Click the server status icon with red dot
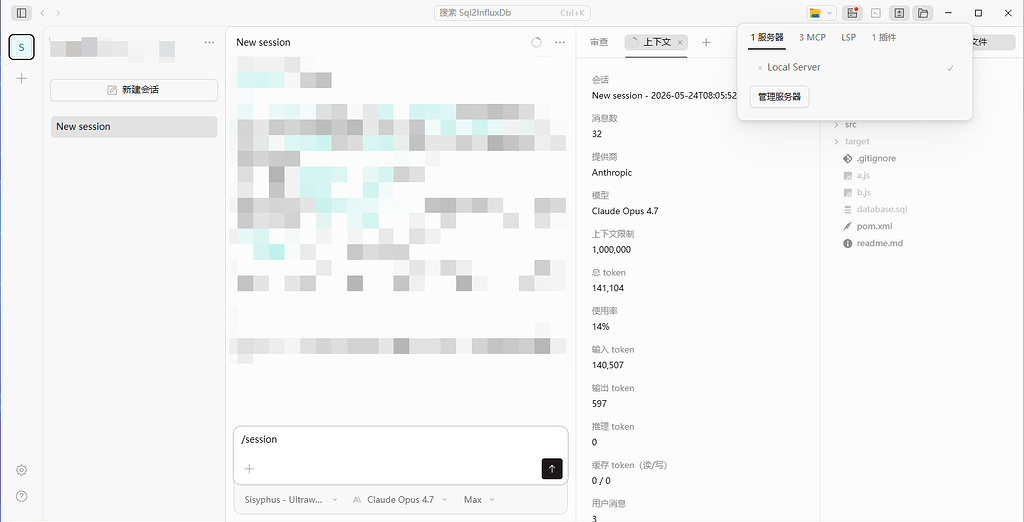1024x522 pixels. coord(852,13)
